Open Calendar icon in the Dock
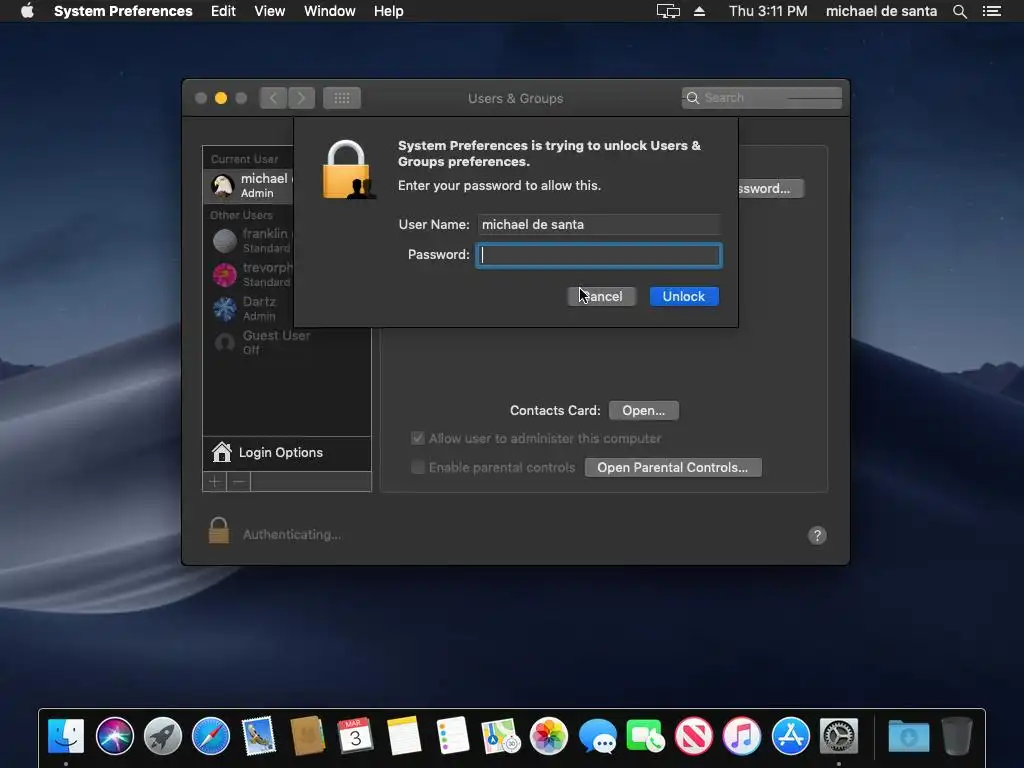 pos(356,736)
